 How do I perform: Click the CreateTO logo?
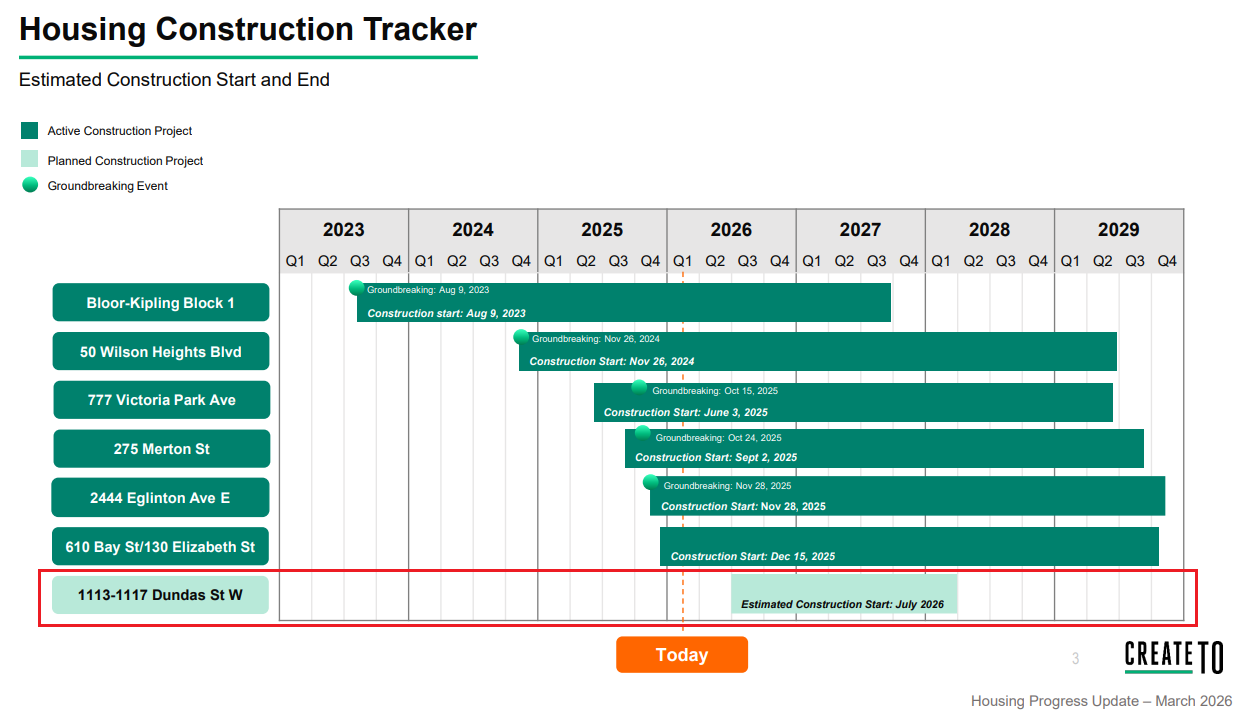pos(1173,657)
